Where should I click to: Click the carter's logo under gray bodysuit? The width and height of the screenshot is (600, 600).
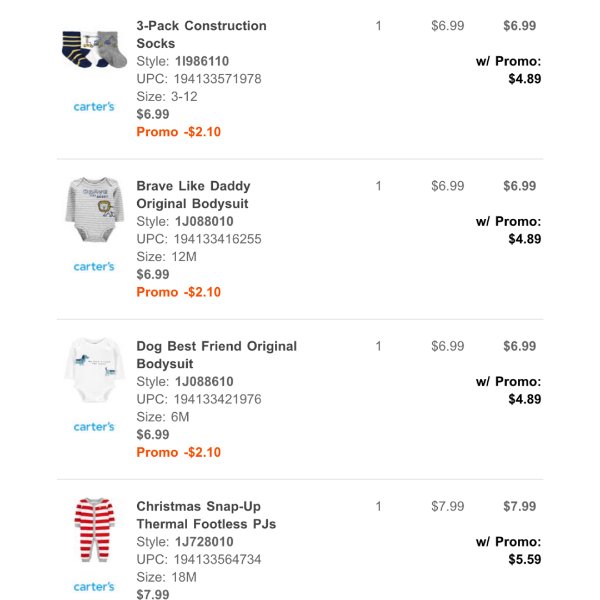[x=94, y=266]
